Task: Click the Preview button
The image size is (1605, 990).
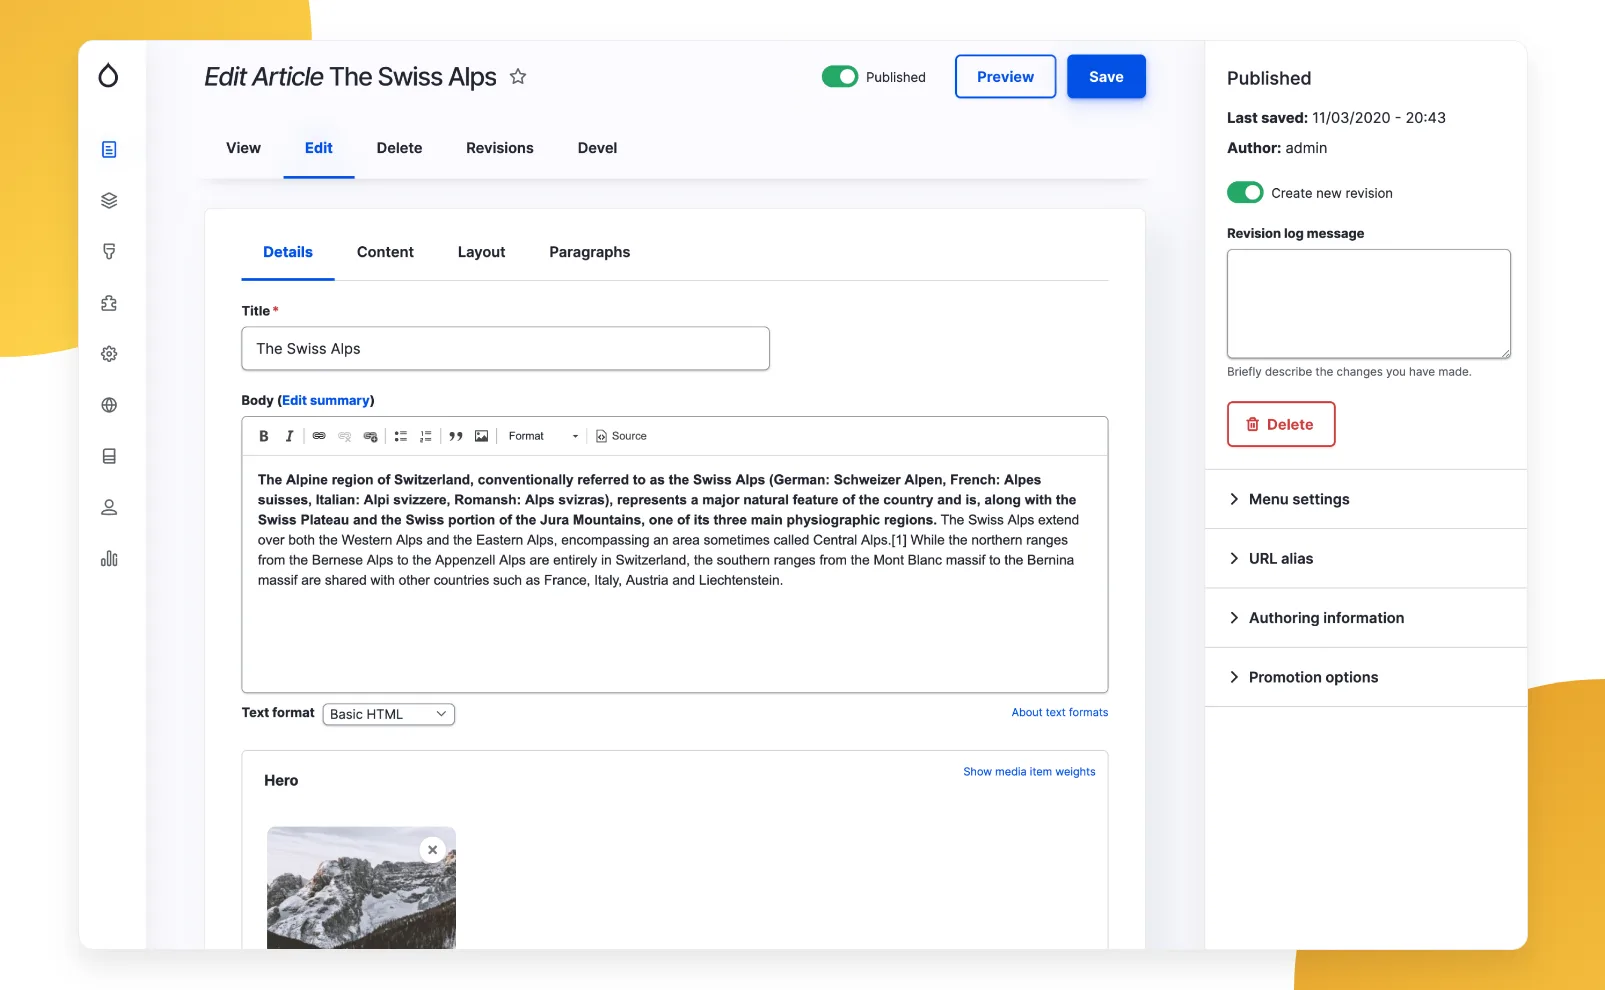Action: point(1005,77)
